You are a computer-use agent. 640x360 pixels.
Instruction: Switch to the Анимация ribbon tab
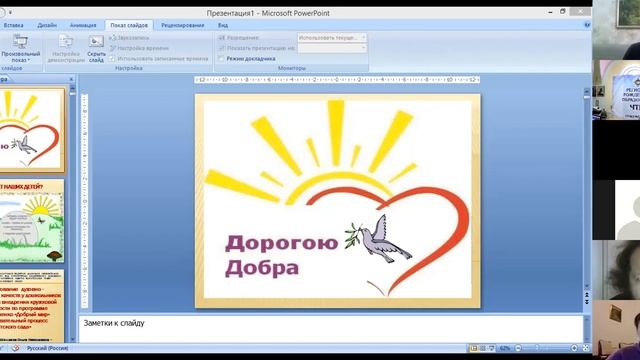coord(83,25)
